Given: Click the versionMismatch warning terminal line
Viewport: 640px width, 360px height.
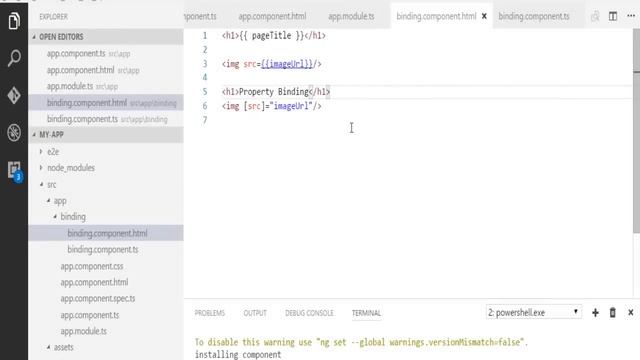Looking at the screenshot, I should pyautogui.click(x=361, y=342).
